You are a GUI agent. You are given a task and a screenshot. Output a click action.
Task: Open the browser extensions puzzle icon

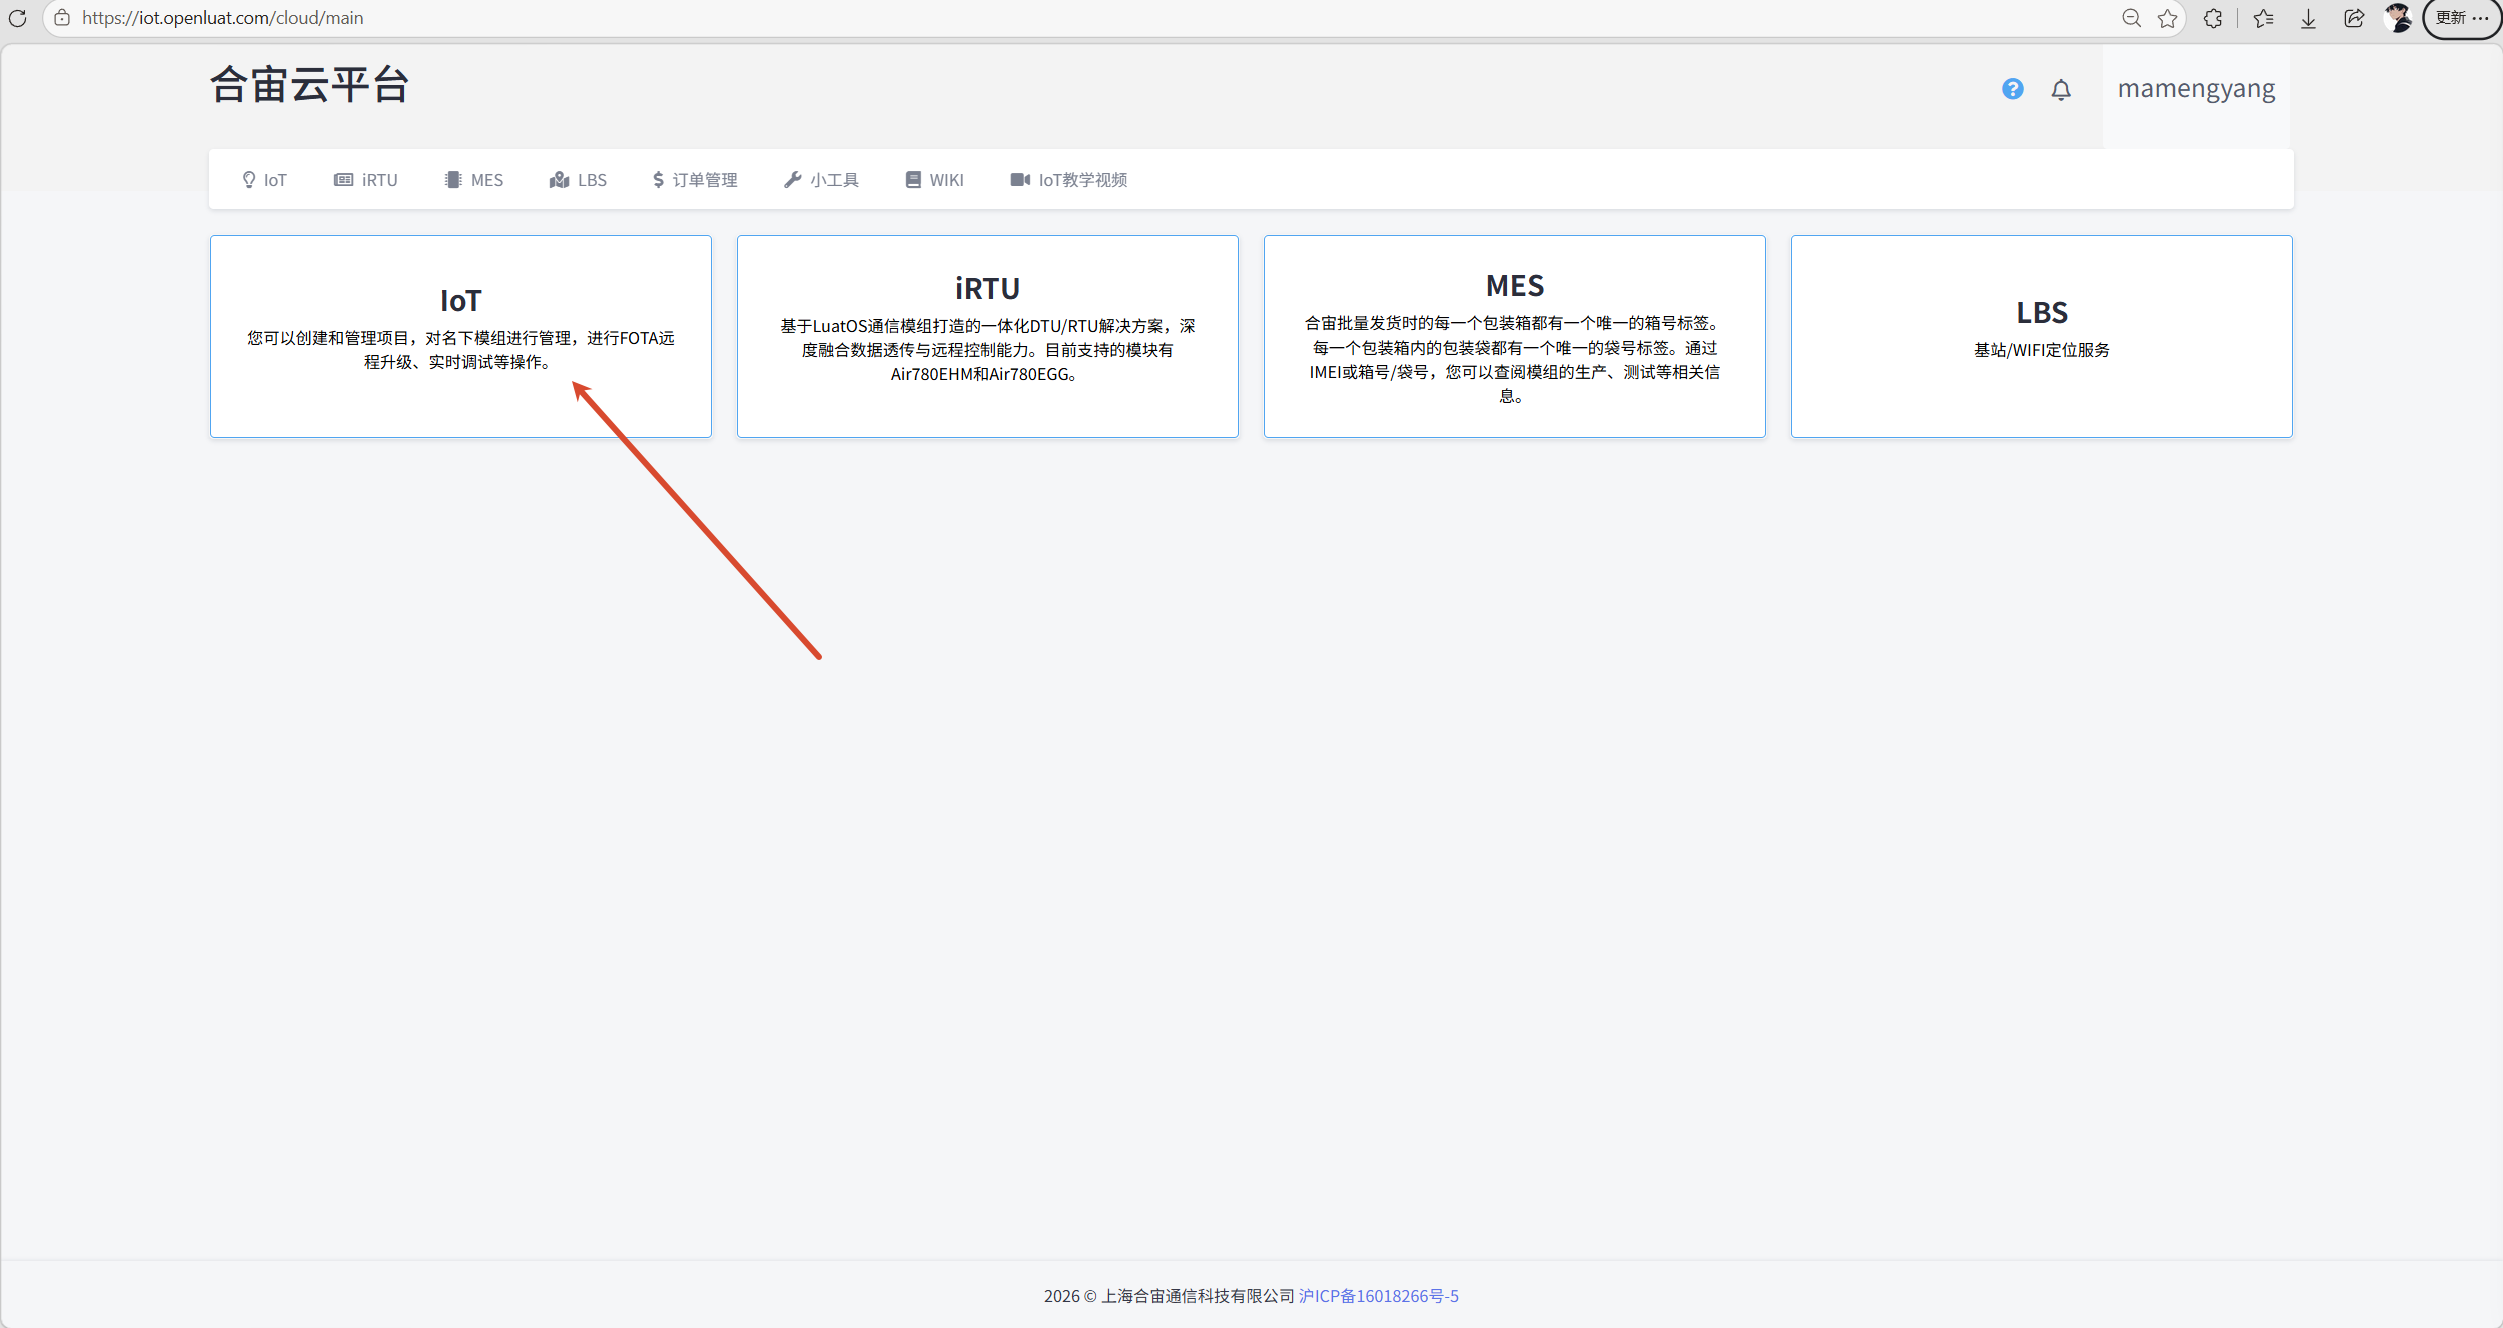(x=2213, y=18)
